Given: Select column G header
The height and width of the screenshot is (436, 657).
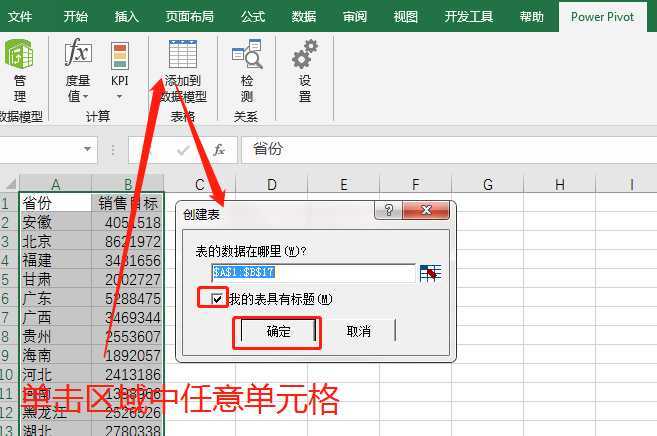Looking at the screenshot, I should point(488,184).
